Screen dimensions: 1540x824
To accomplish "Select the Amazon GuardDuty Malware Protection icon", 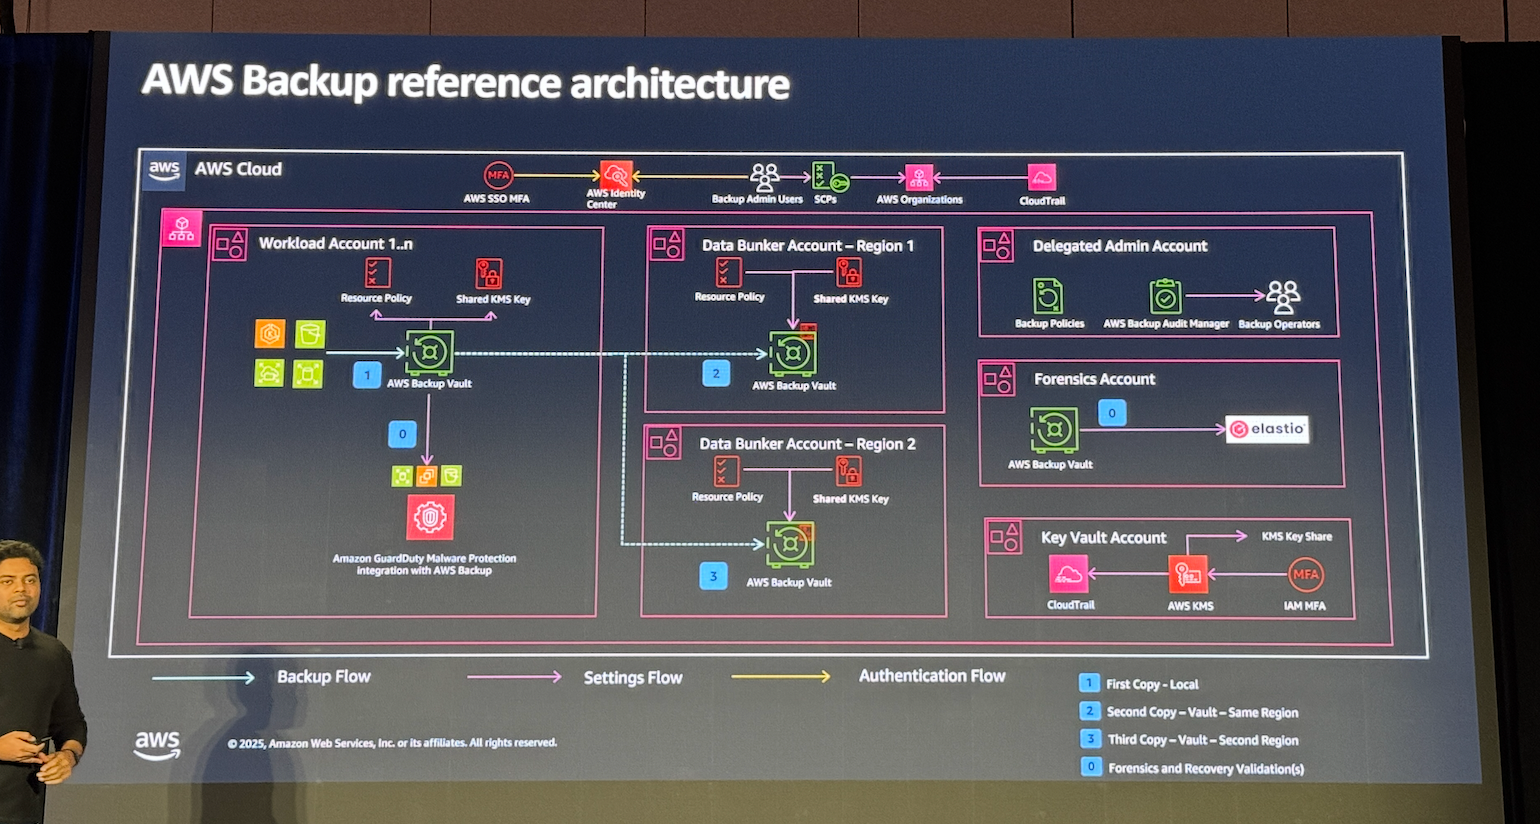I will tap(430, 517).
